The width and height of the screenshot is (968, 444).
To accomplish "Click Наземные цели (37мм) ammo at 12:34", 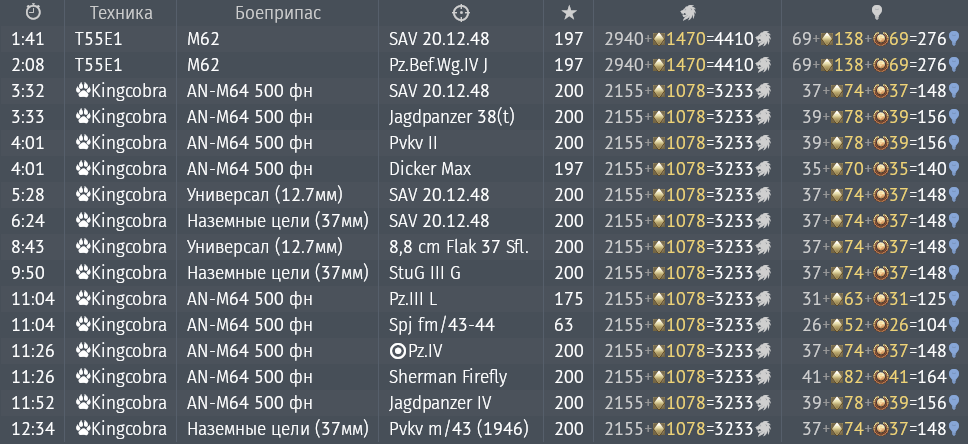I will coord(278,429).
